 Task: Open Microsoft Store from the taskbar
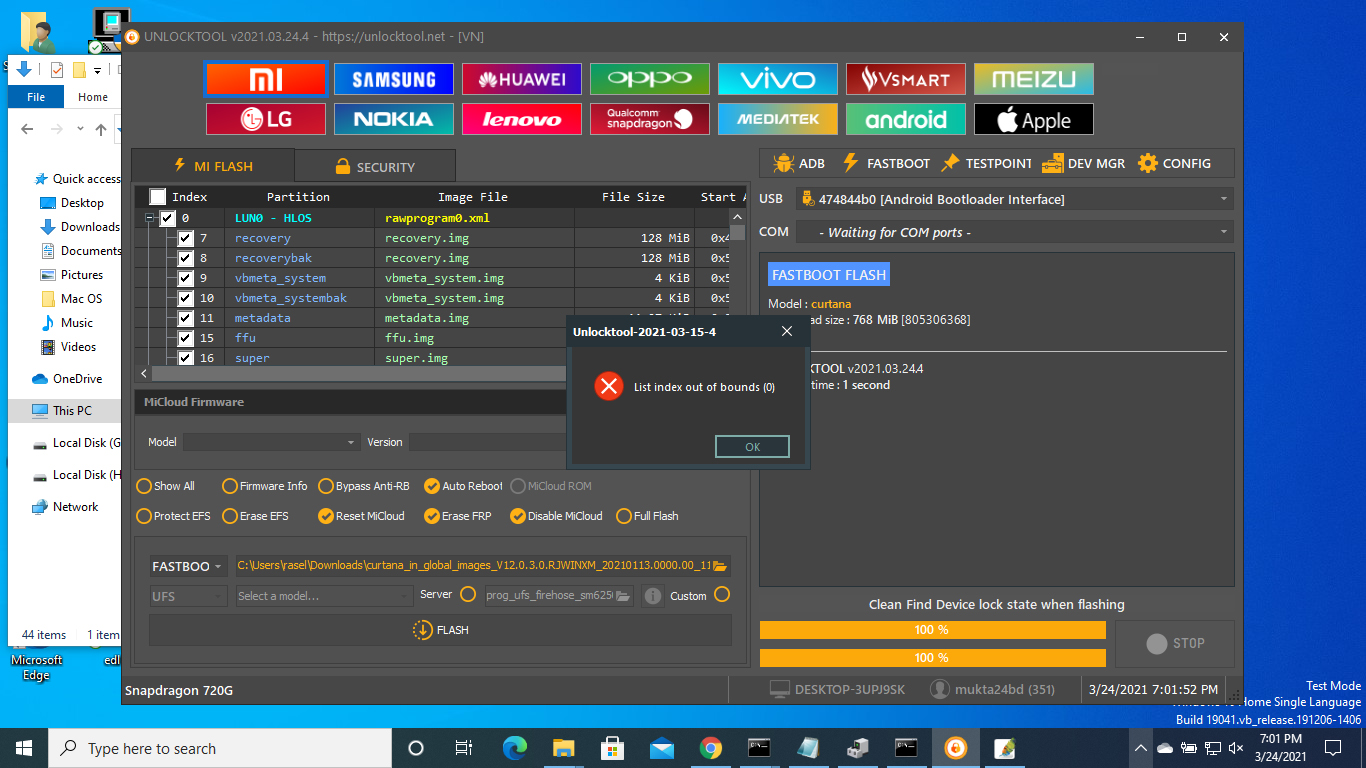tap(613, 748)
